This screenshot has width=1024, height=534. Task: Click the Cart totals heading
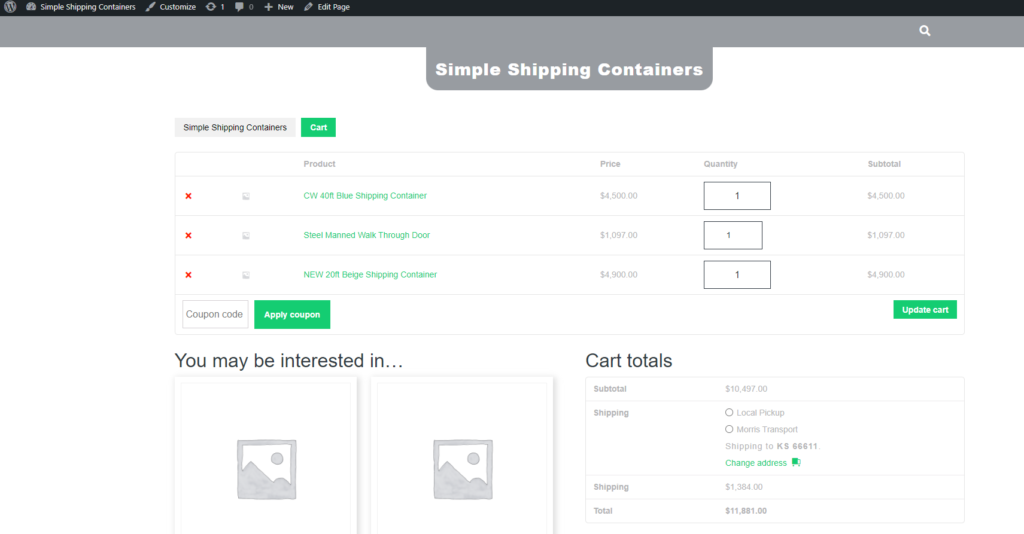pyautogui.click(x=628, y=360)
